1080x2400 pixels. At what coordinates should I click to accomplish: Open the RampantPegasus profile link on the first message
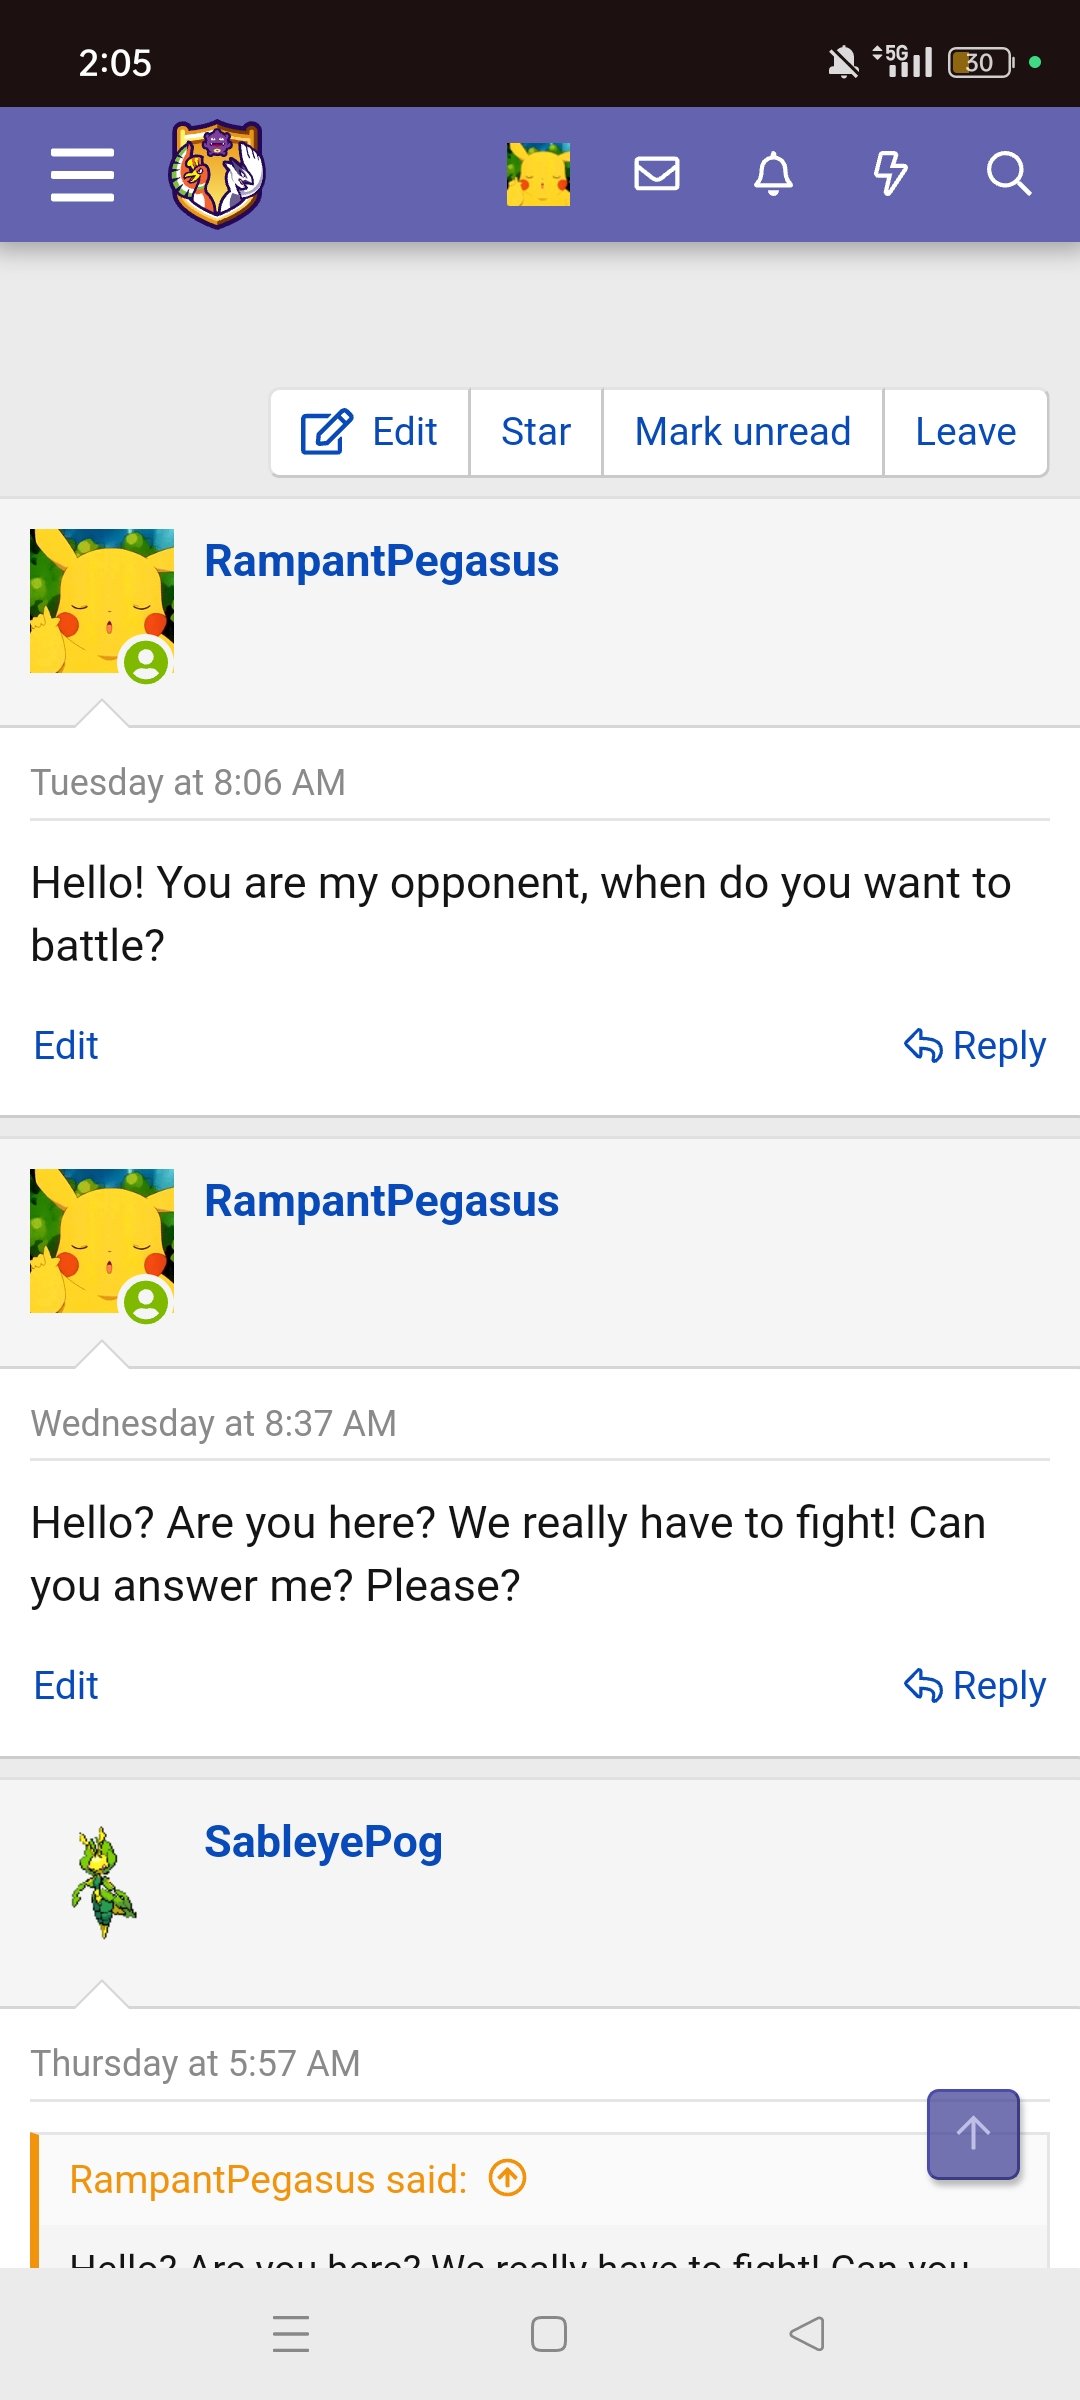381,561
